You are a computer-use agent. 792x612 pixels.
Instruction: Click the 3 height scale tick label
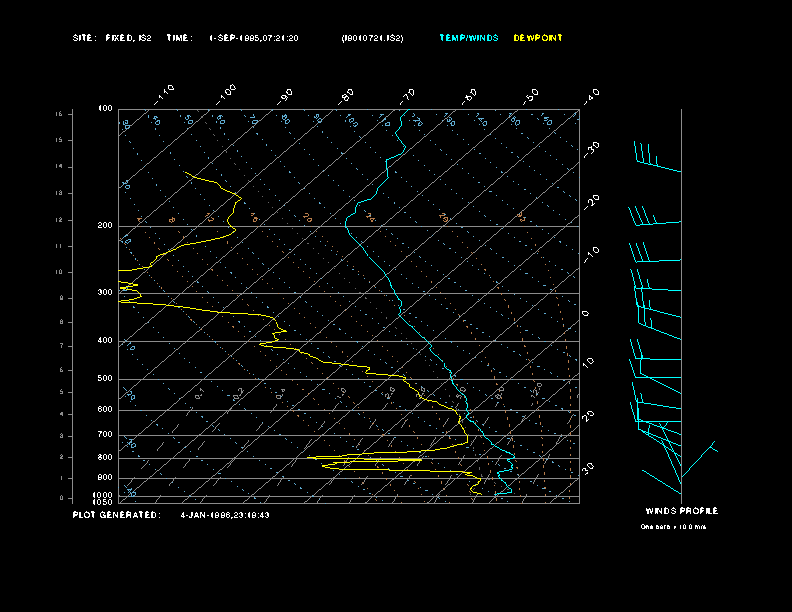(62, 436)
